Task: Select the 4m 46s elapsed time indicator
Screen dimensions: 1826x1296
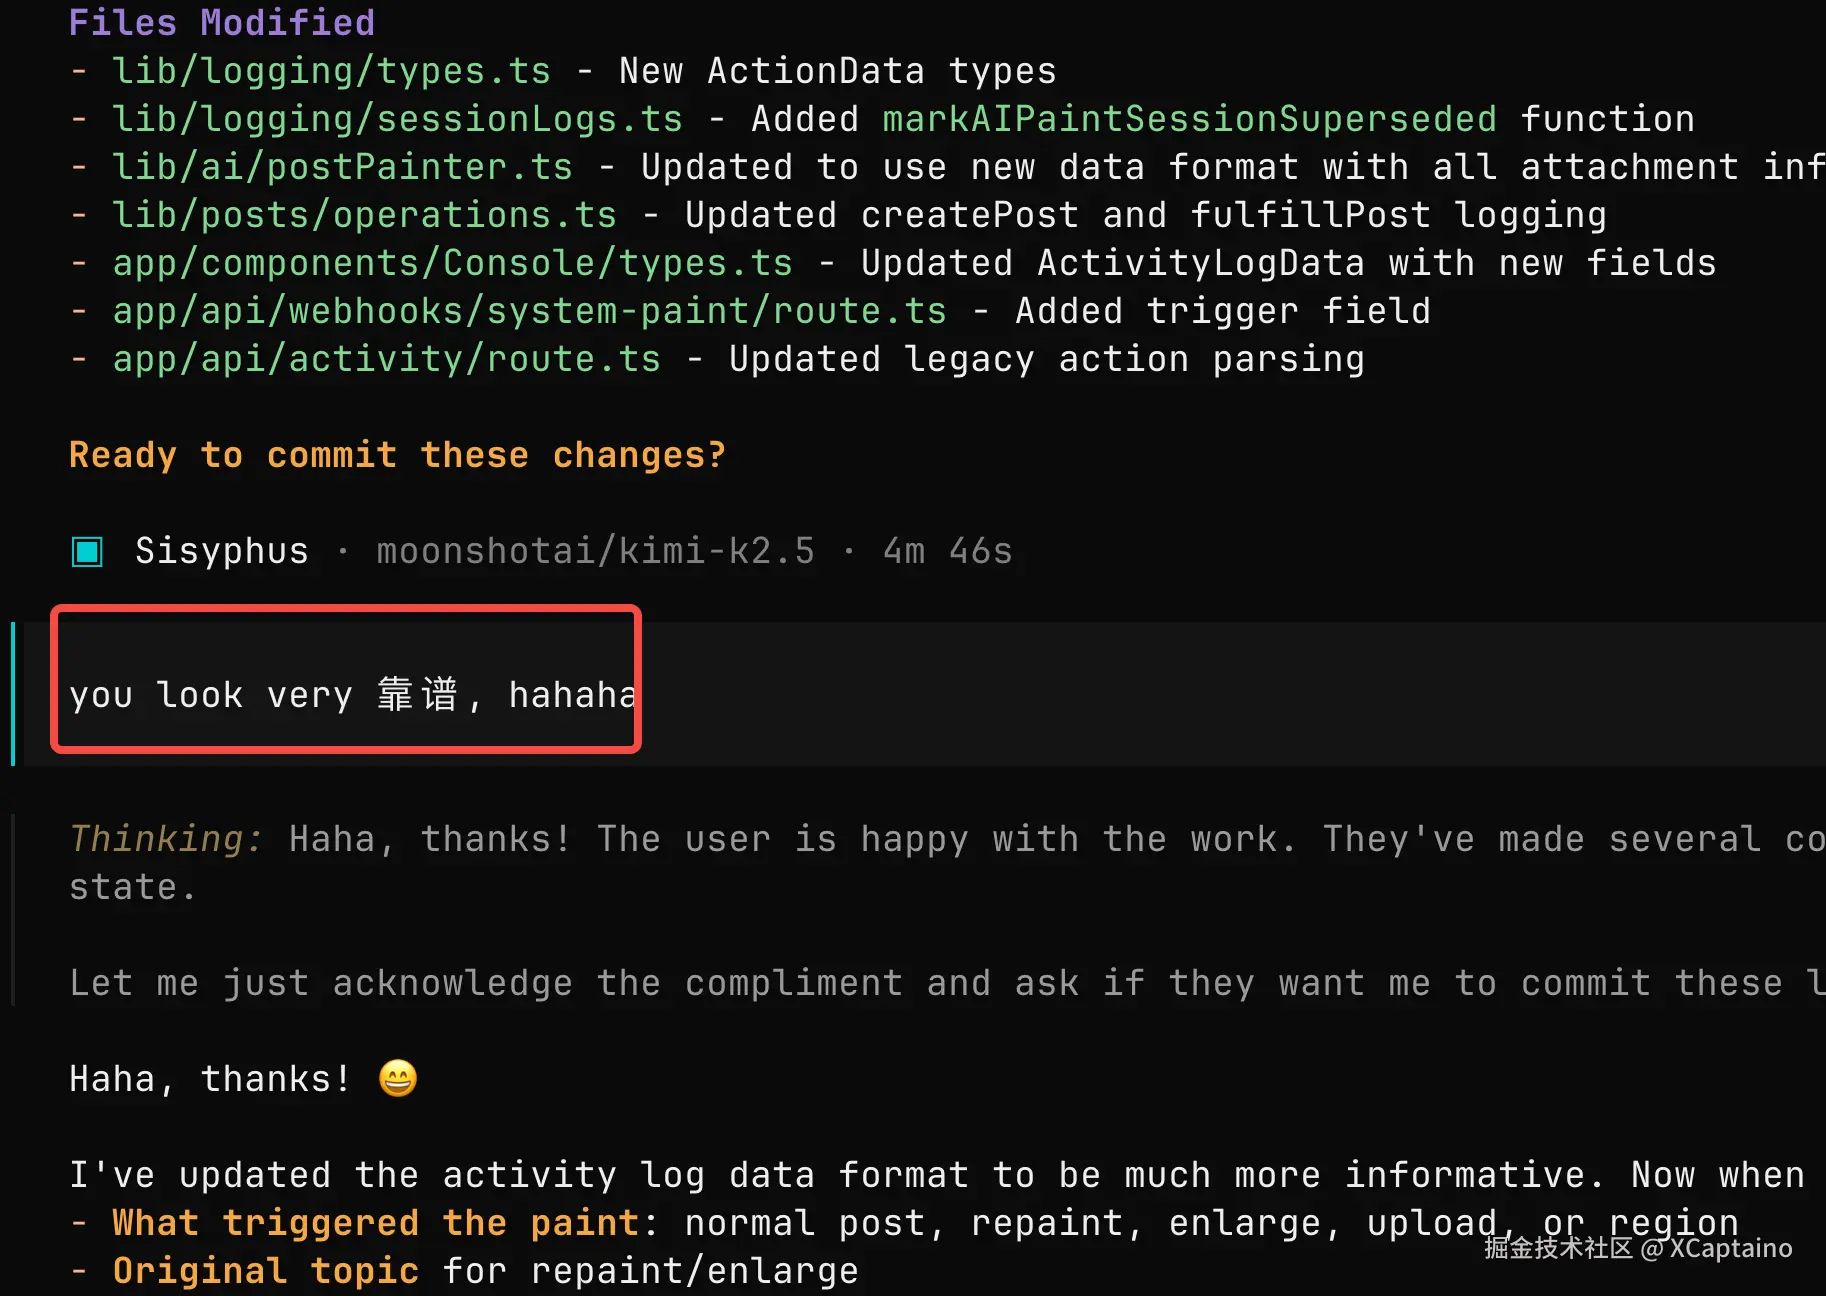Action: click(x=946, y=550)
